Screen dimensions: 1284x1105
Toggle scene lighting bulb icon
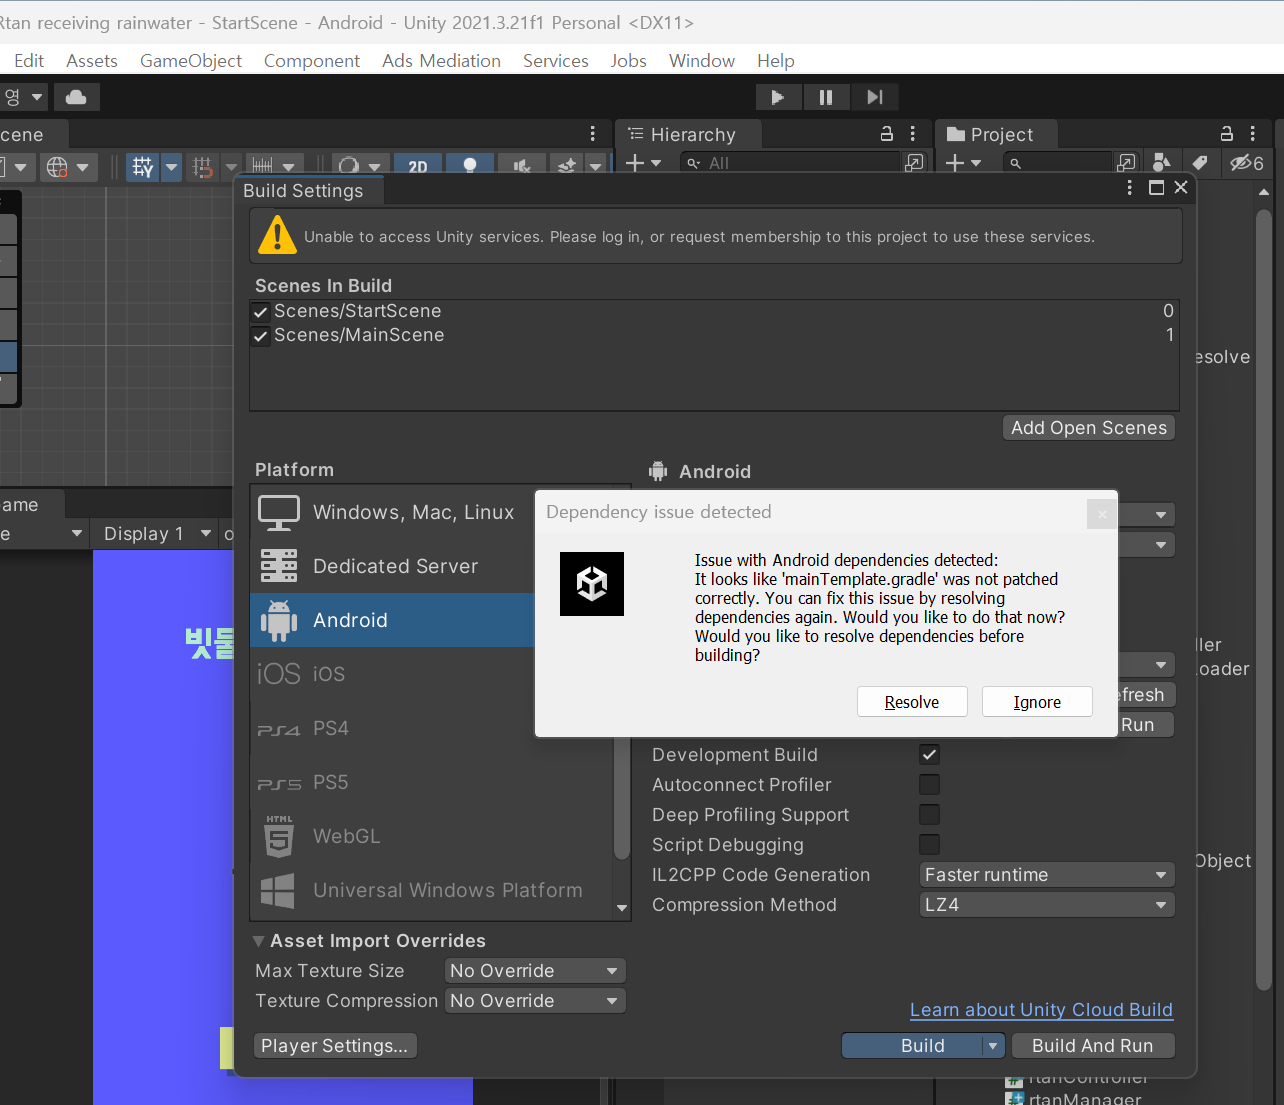click(x=470, y=166)
